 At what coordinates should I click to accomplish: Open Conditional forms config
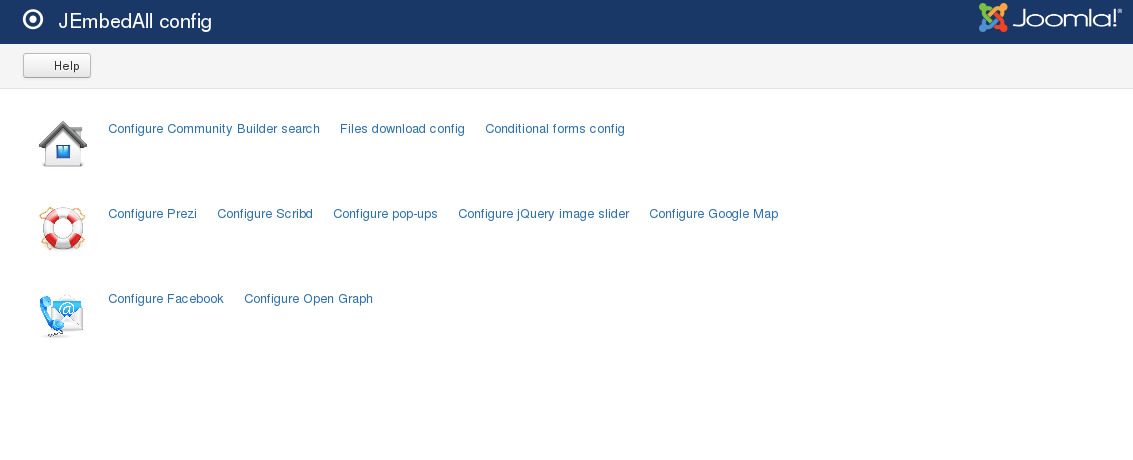click(x=555, y=129)
